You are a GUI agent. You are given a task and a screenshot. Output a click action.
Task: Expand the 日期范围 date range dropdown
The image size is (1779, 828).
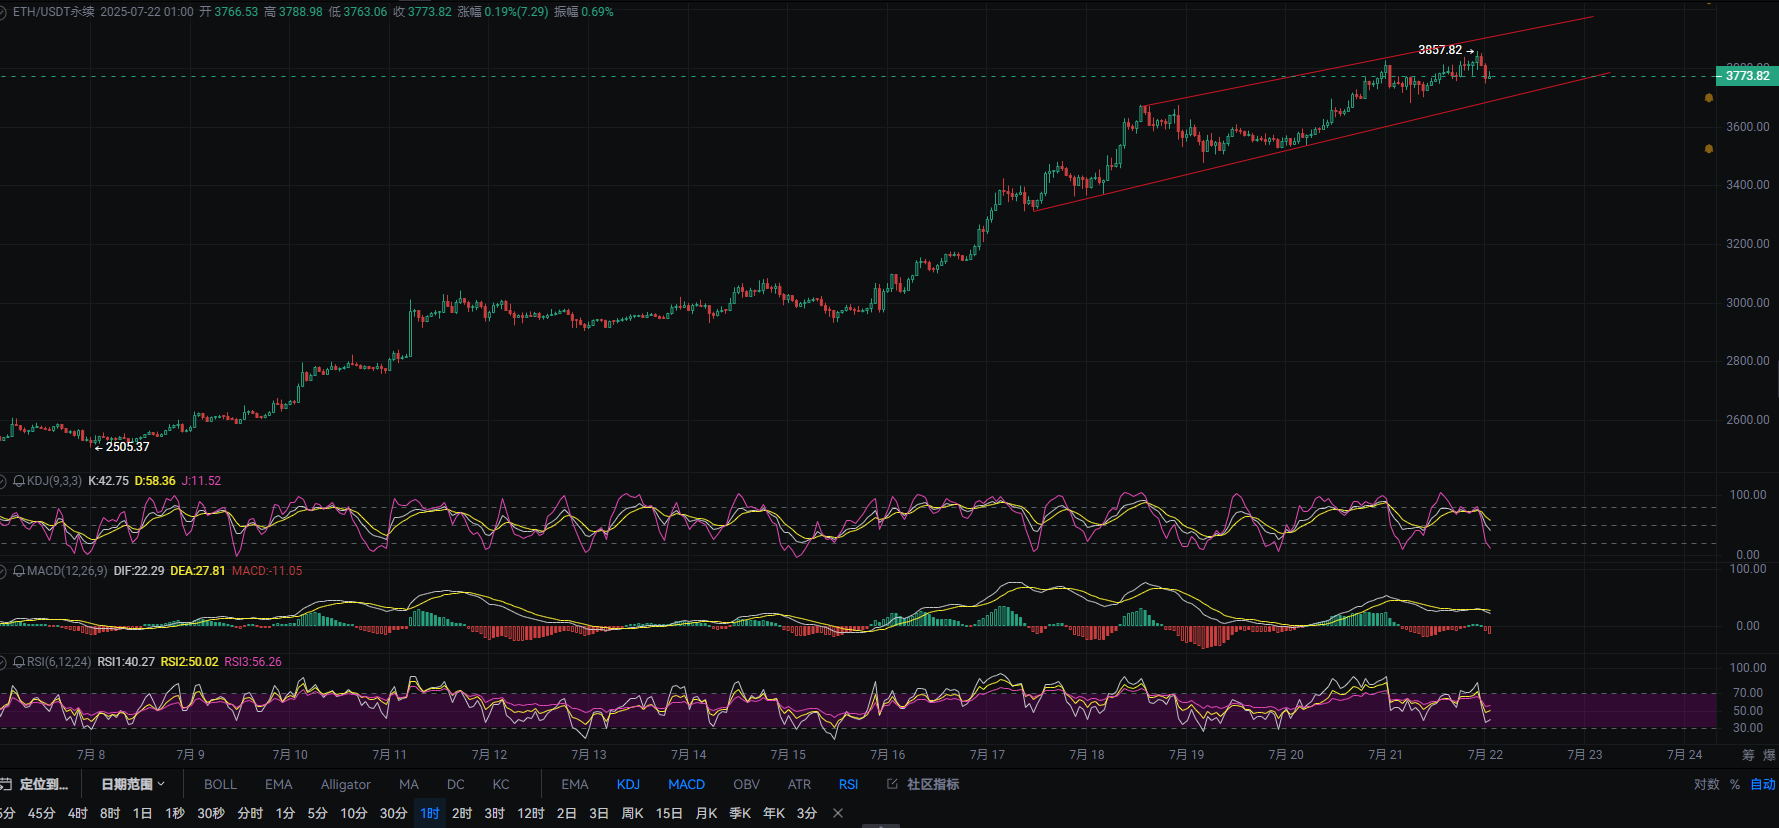pos(133,784)
